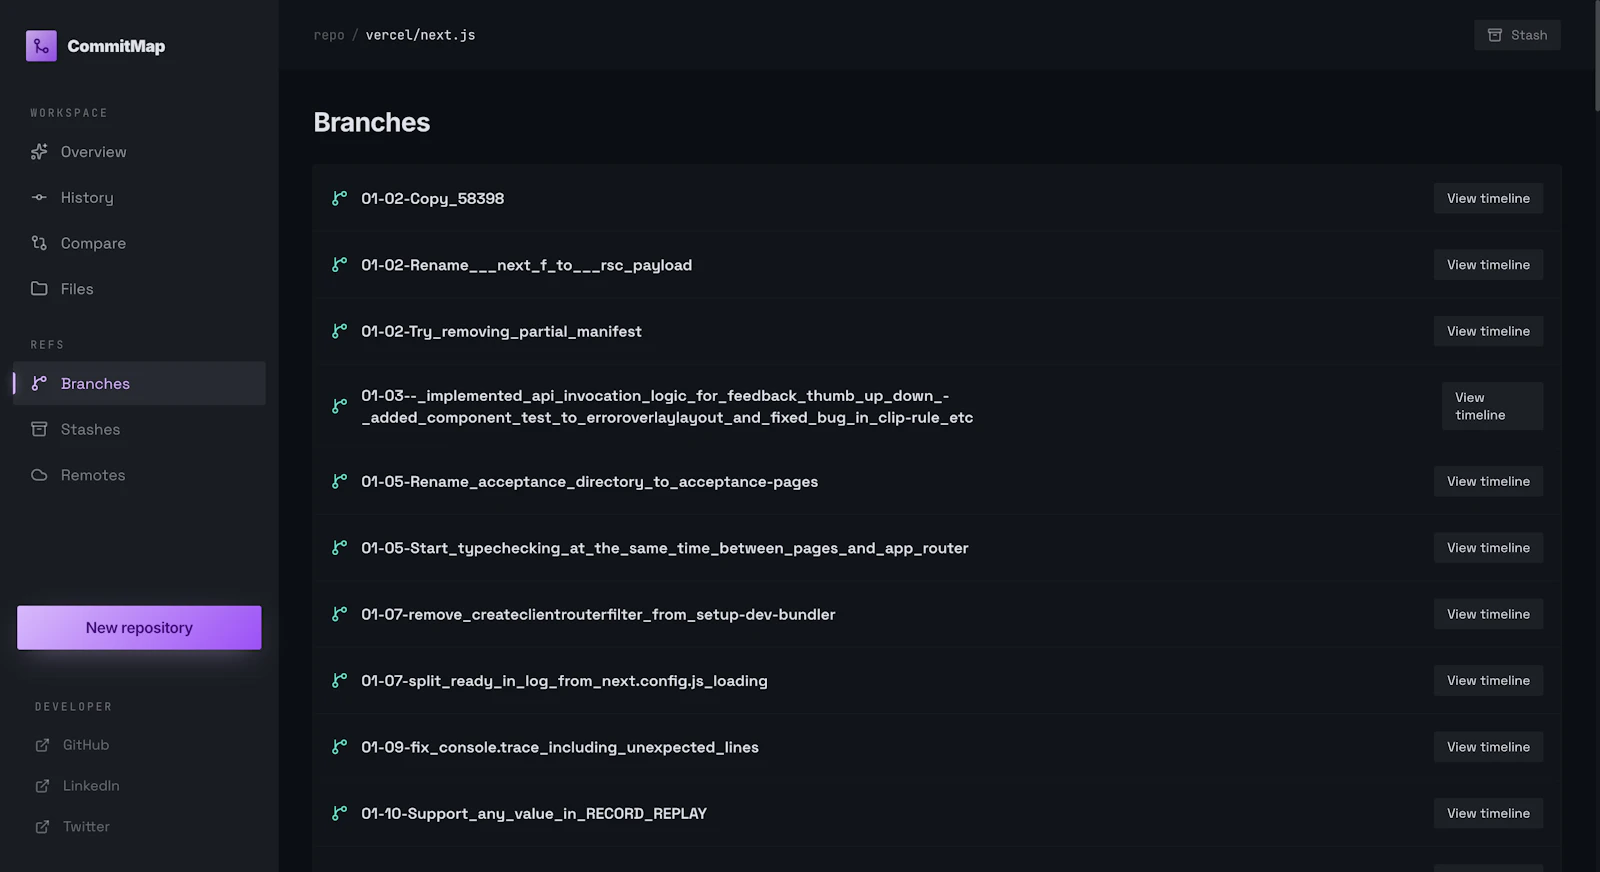Click branch icon of 01-02-Try_removing_partial_manifest
1600x872 pixels.
click(x=340, y=331)
